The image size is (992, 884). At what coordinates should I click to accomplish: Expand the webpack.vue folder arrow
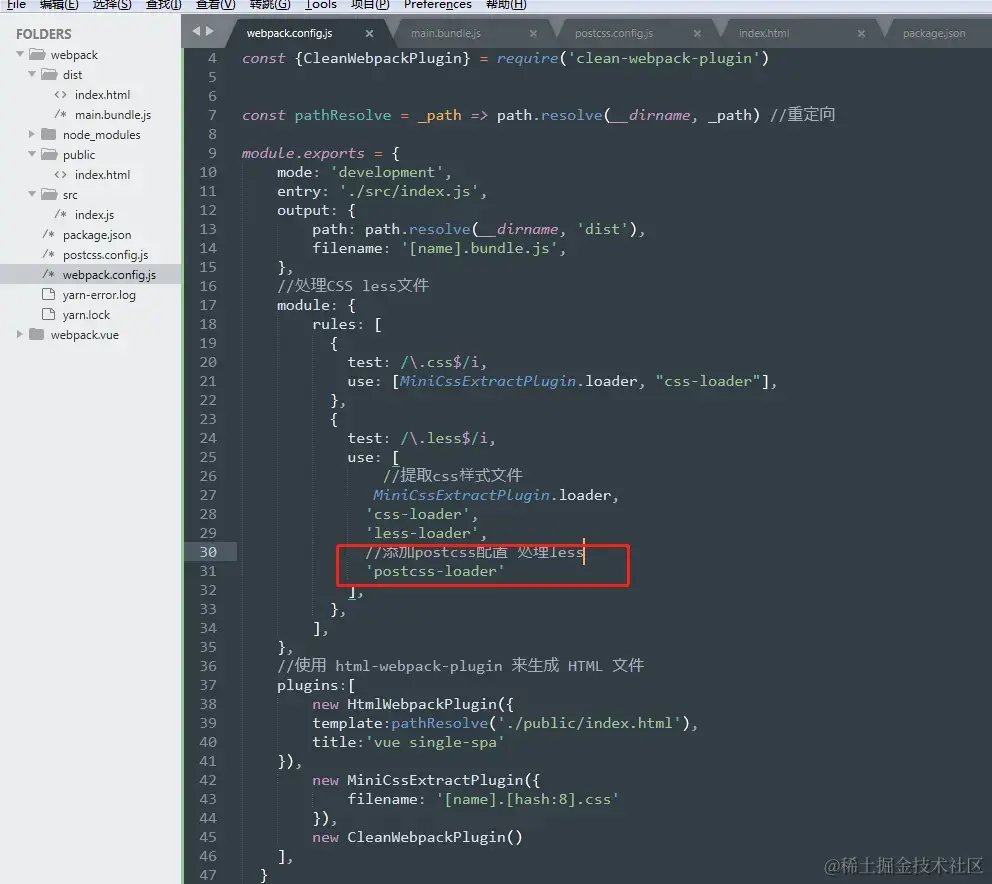pyautogui.click(x=20, y=334)
